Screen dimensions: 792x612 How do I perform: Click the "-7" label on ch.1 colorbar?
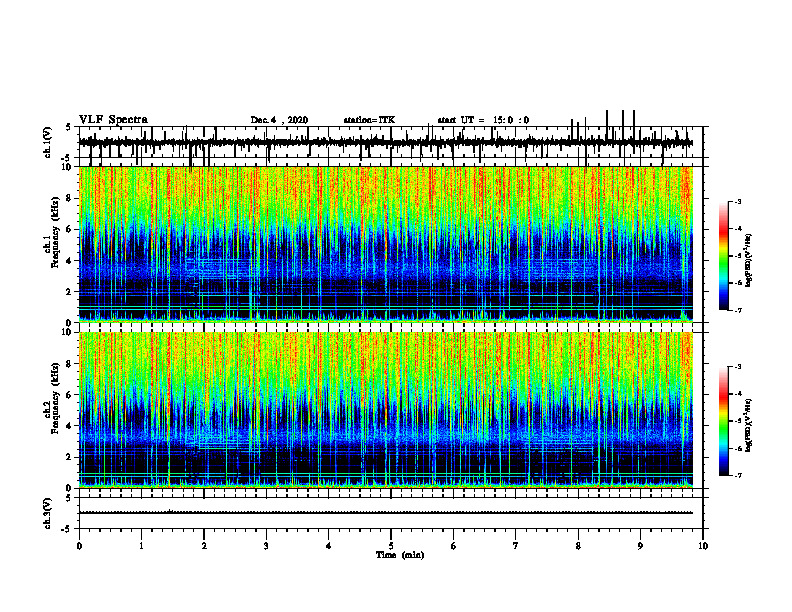737,310
